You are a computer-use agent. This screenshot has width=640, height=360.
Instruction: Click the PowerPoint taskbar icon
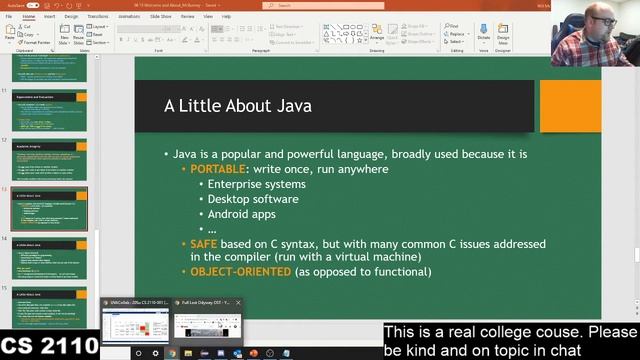pos(253,353)
